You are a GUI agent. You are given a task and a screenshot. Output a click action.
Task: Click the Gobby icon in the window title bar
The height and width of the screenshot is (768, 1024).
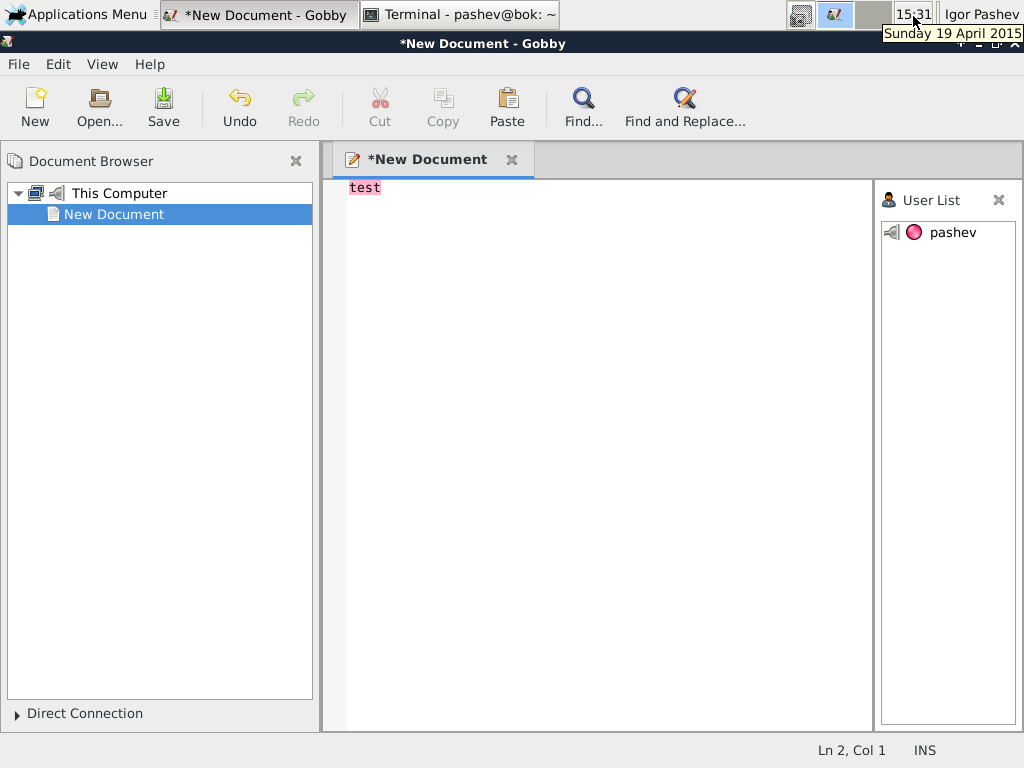(x=7, y=42)
